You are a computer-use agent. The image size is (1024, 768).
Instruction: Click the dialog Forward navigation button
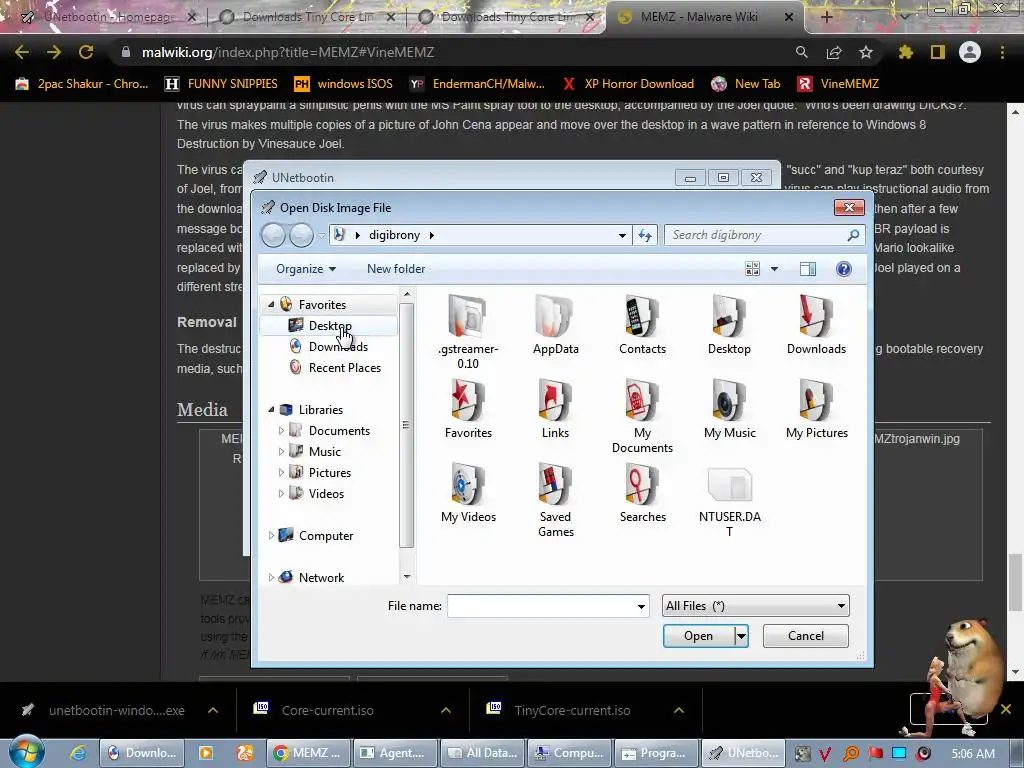coord(301,235)
